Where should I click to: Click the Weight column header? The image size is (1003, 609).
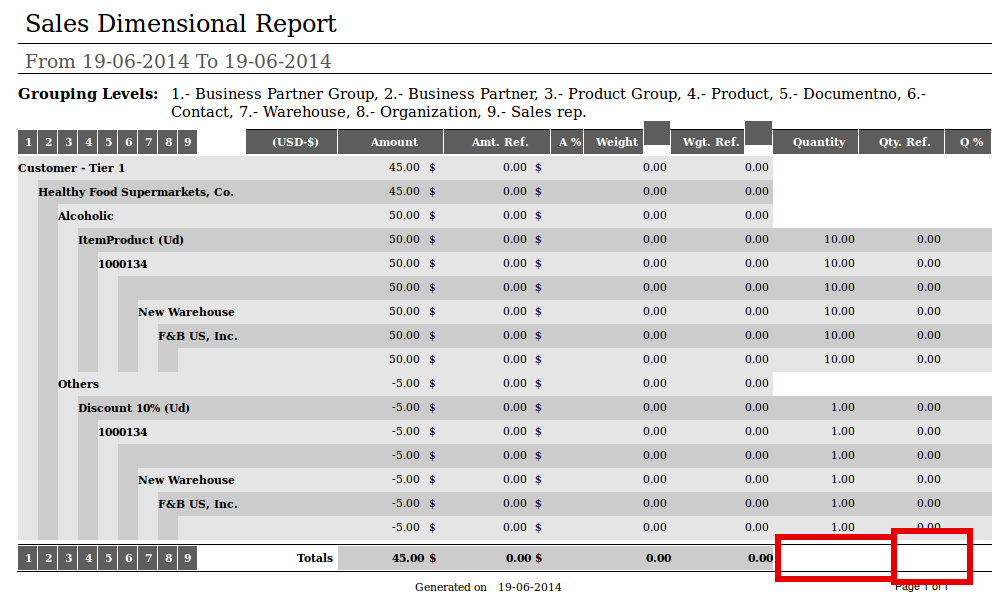[x=616, y=142]
